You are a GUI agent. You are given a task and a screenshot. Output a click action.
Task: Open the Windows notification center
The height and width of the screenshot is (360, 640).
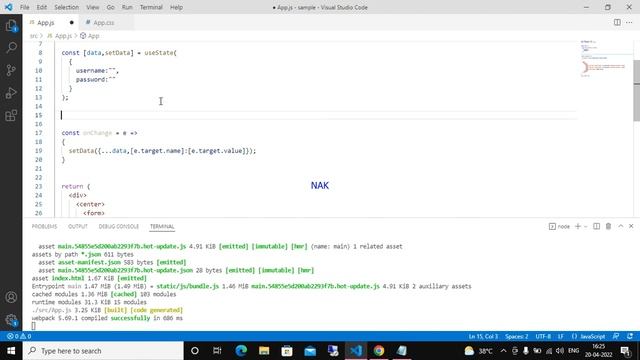pos(626,351)
